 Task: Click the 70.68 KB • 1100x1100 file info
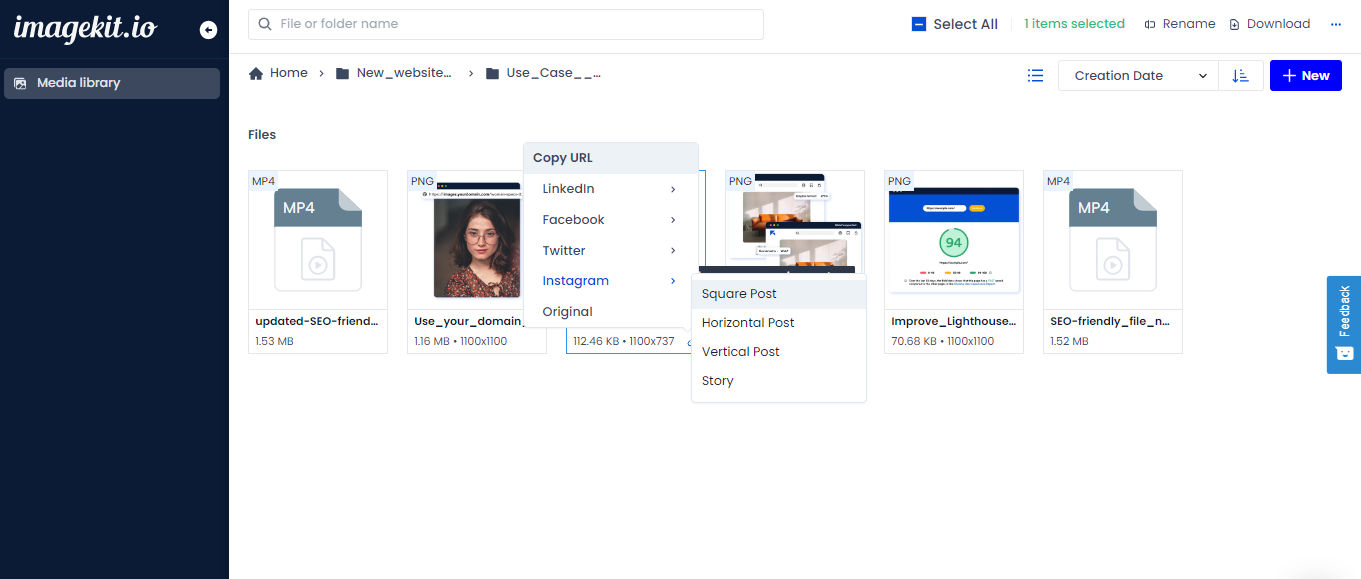[x=943, y=341]
